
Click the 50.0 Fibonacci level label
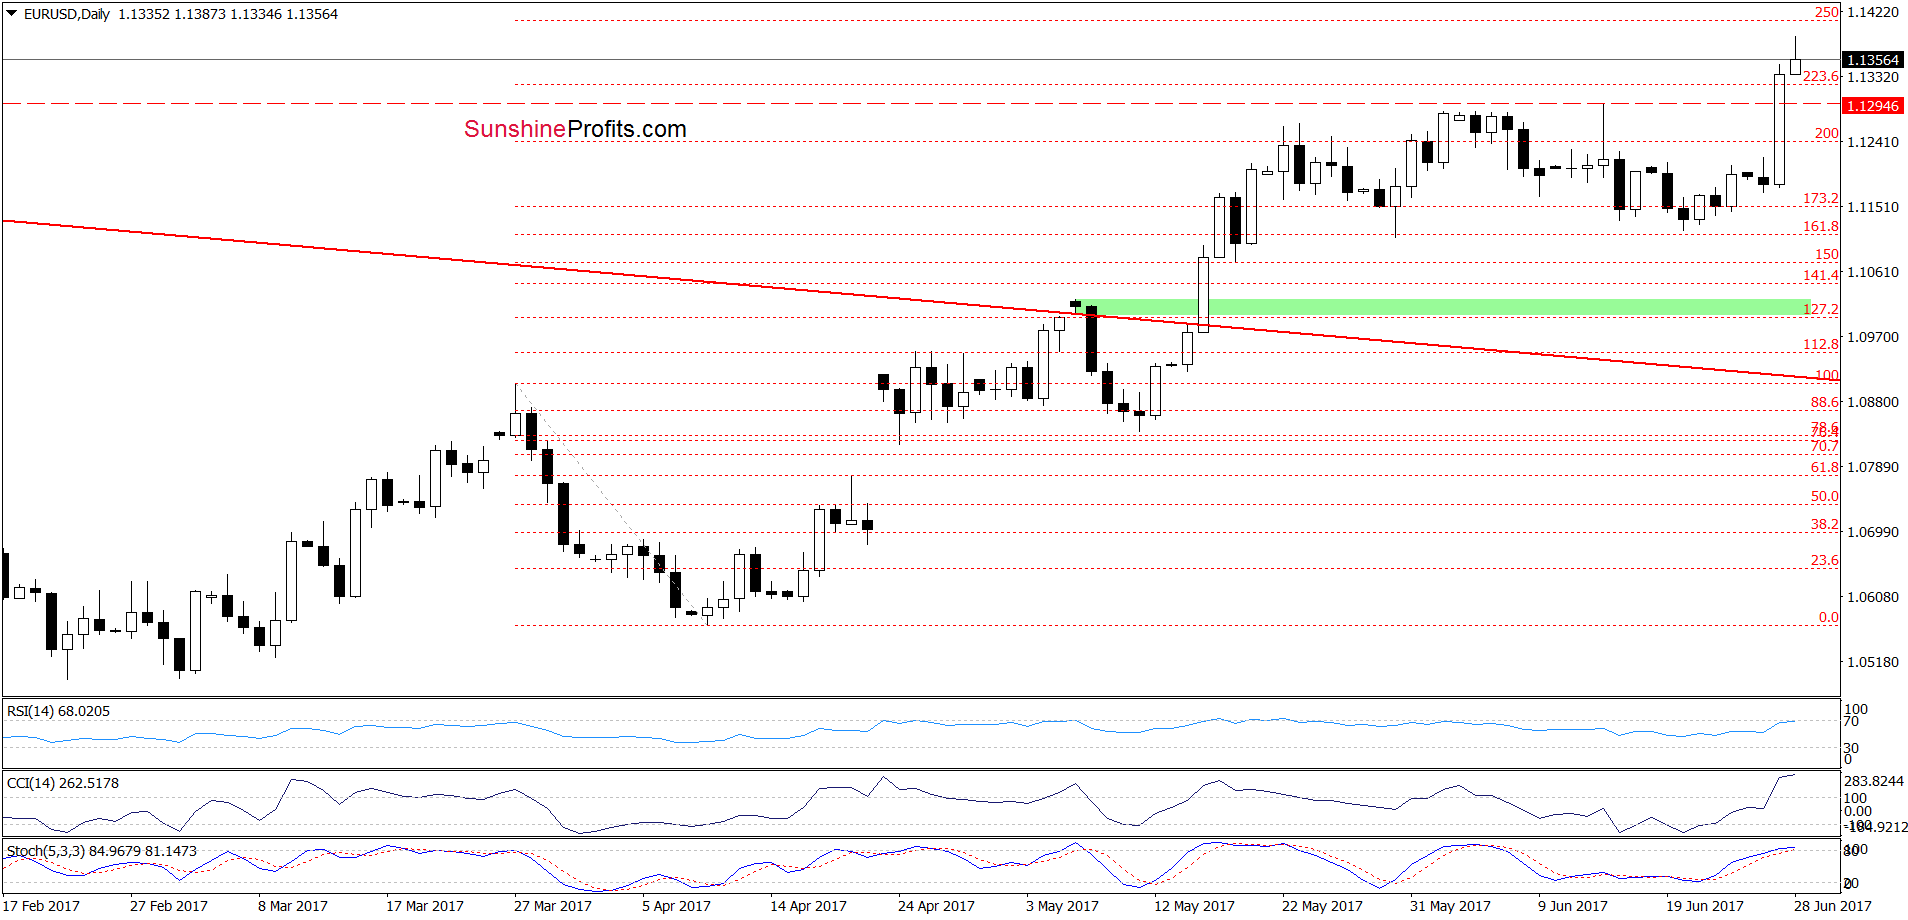(x=1824, y=497)
